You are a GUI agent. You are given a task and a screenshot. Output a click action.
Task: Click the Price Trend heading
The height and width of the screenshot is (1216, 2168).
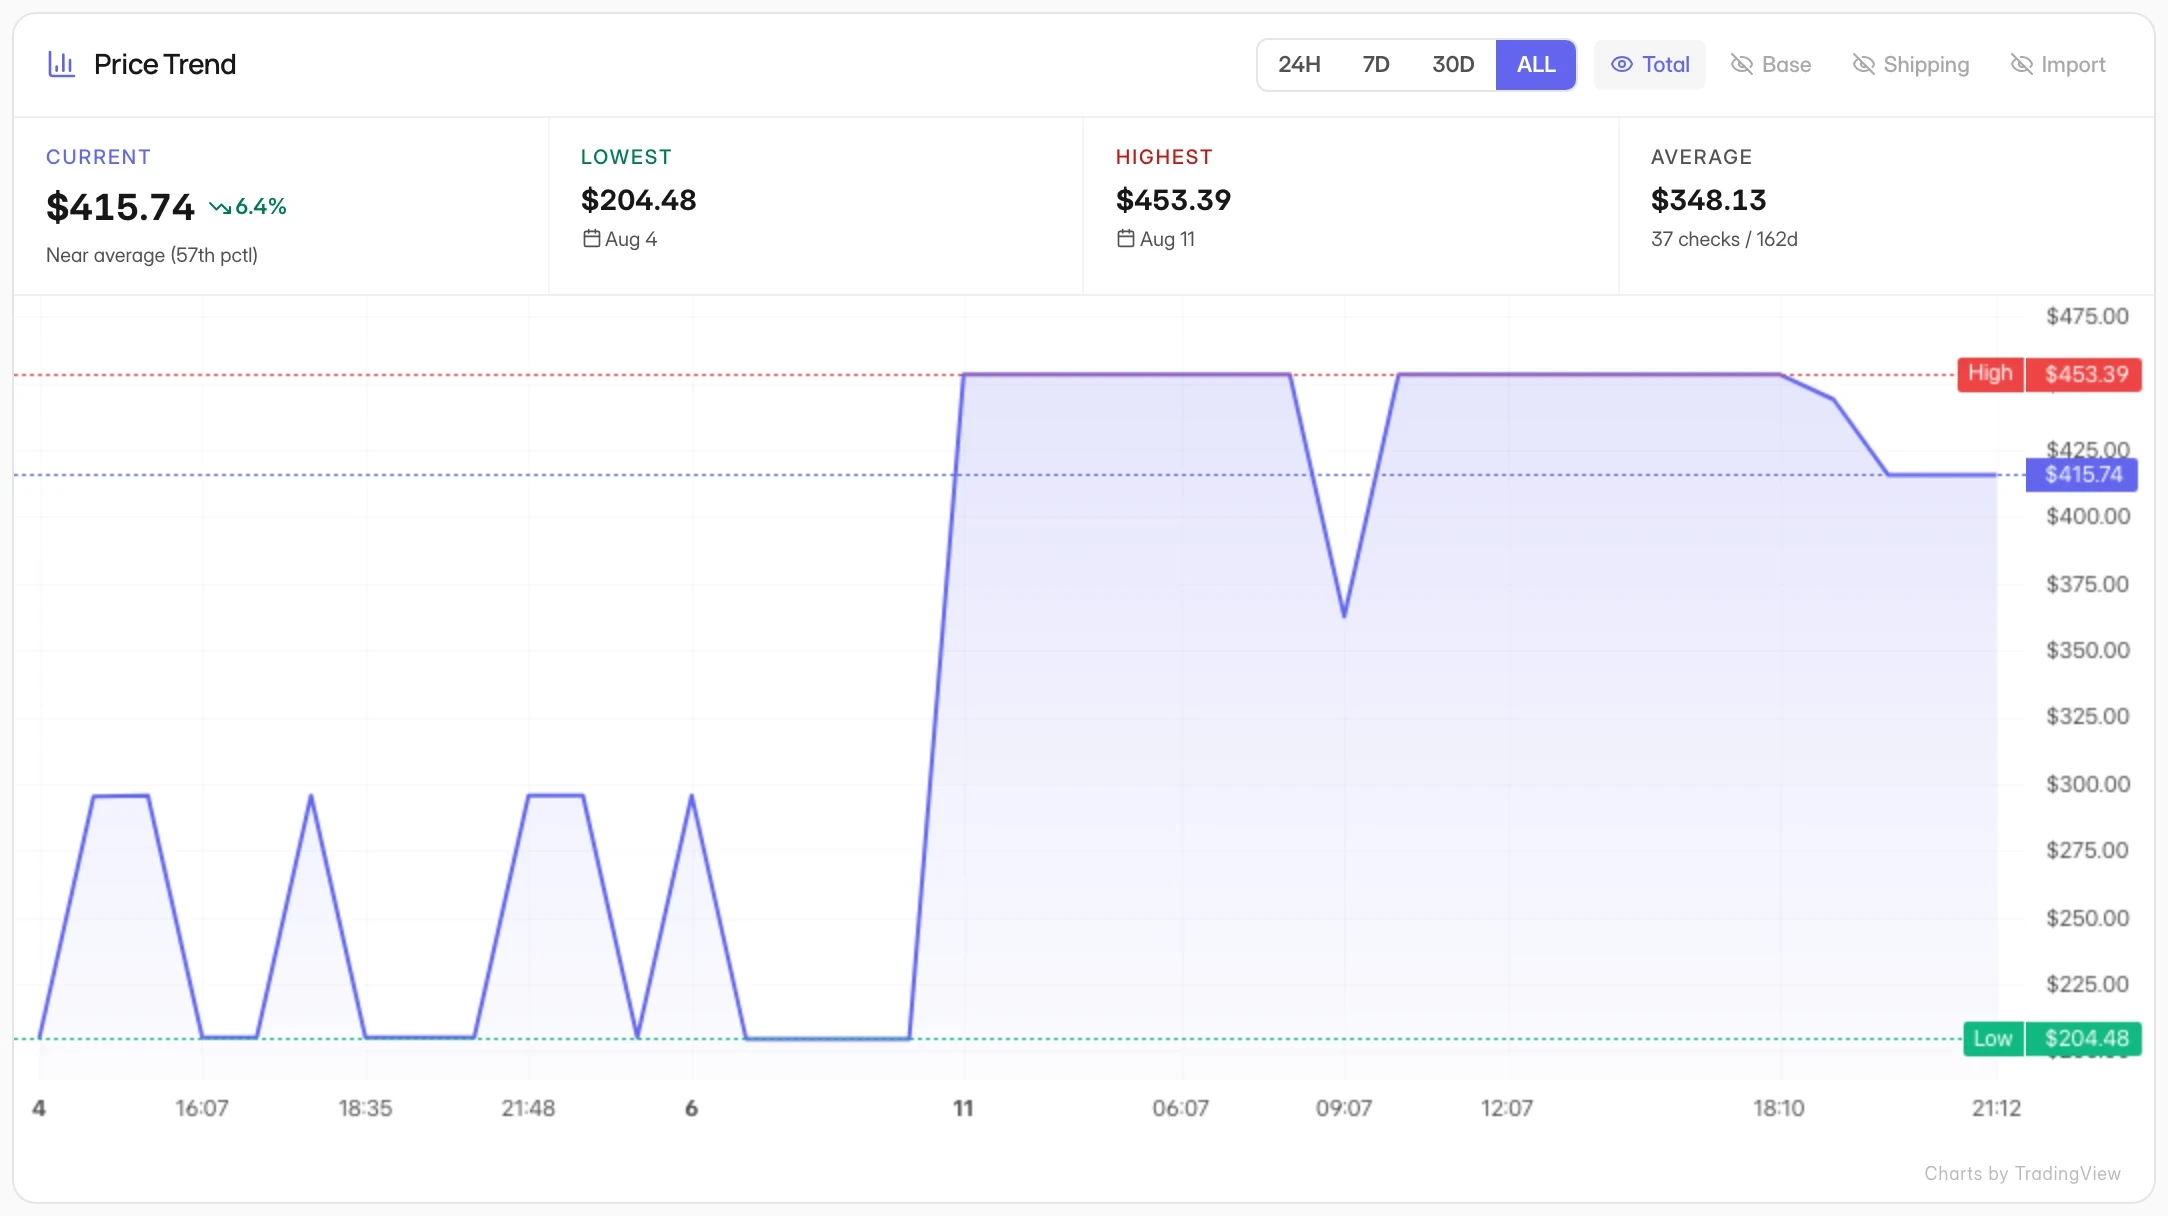[x=165, y=64]
